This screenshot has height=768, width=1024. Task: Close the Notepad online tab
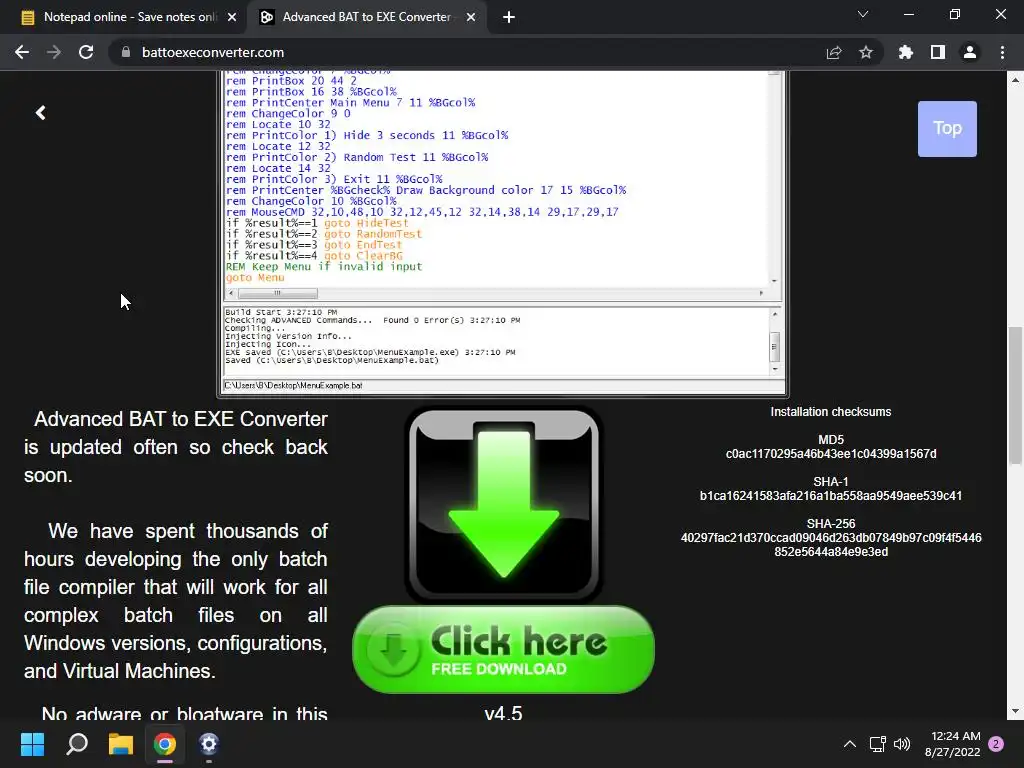point(232,18)
